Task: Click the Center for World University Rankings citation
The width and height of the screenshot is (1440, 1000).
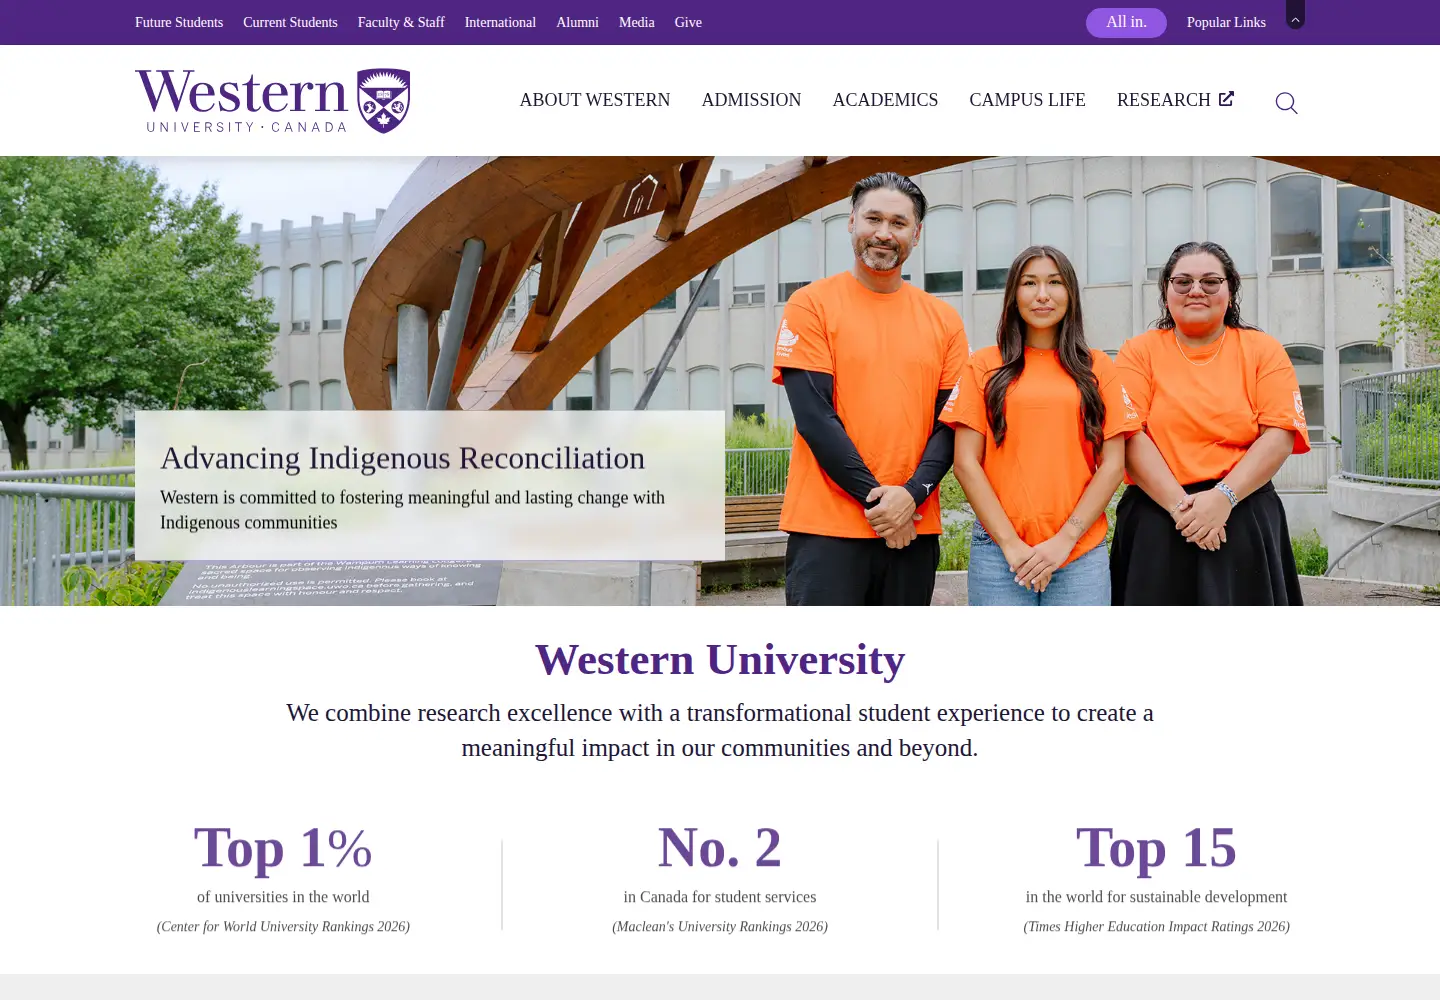Action: point(283,927)
